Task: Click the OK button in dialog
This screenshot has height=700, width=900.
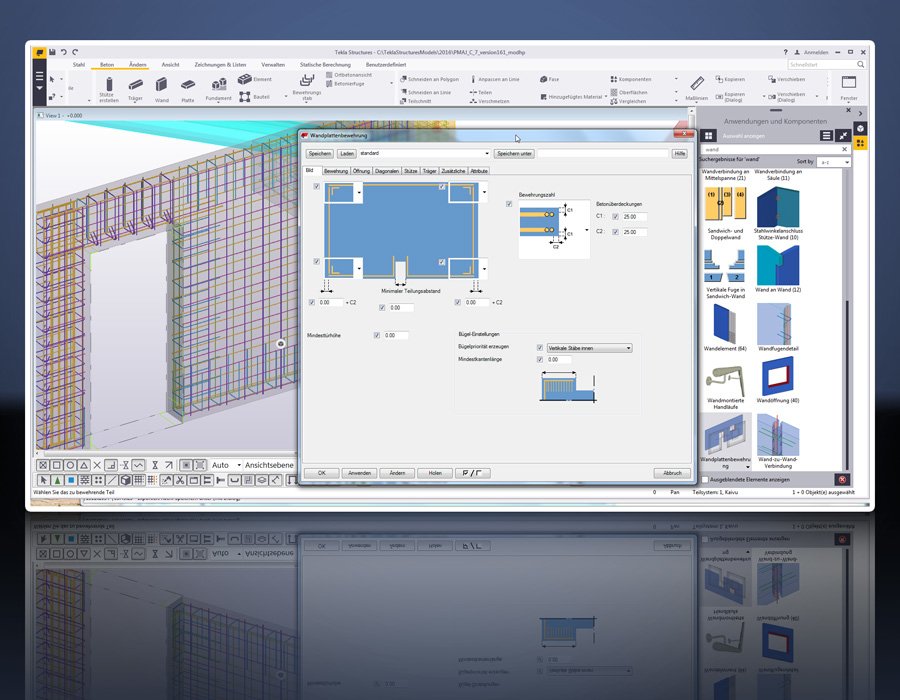Action: tap(321, 473)
